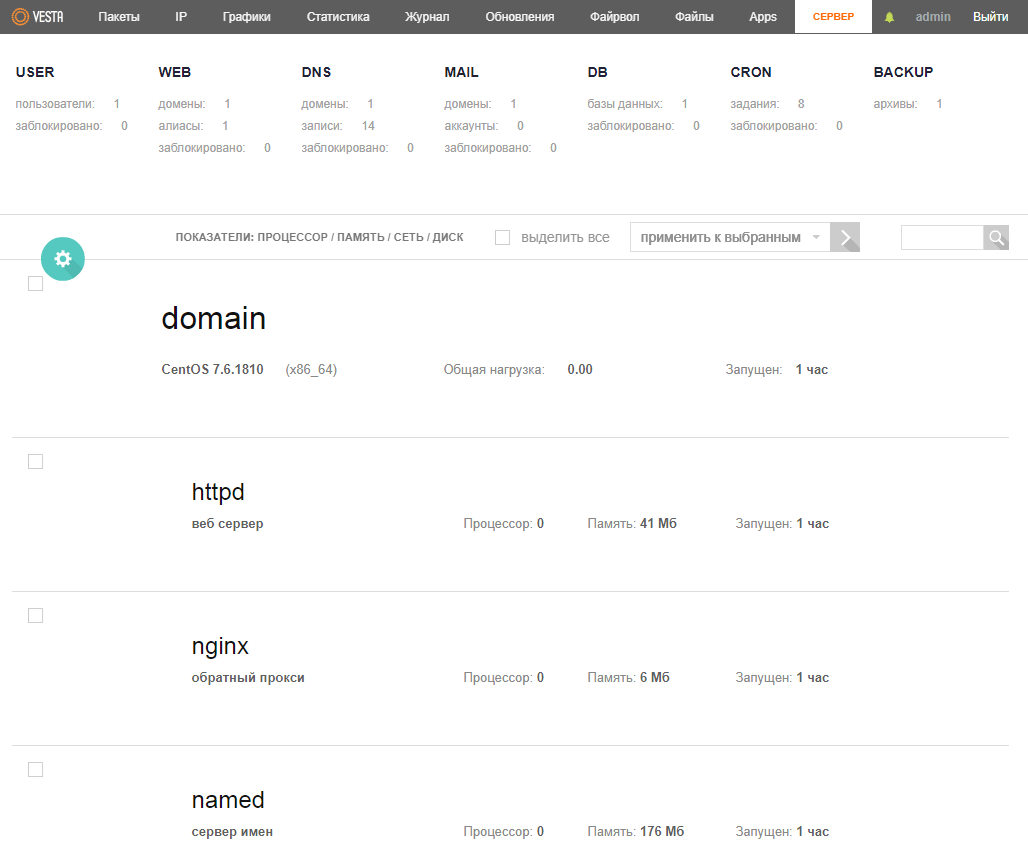Focus the search input field

point(942,237)
